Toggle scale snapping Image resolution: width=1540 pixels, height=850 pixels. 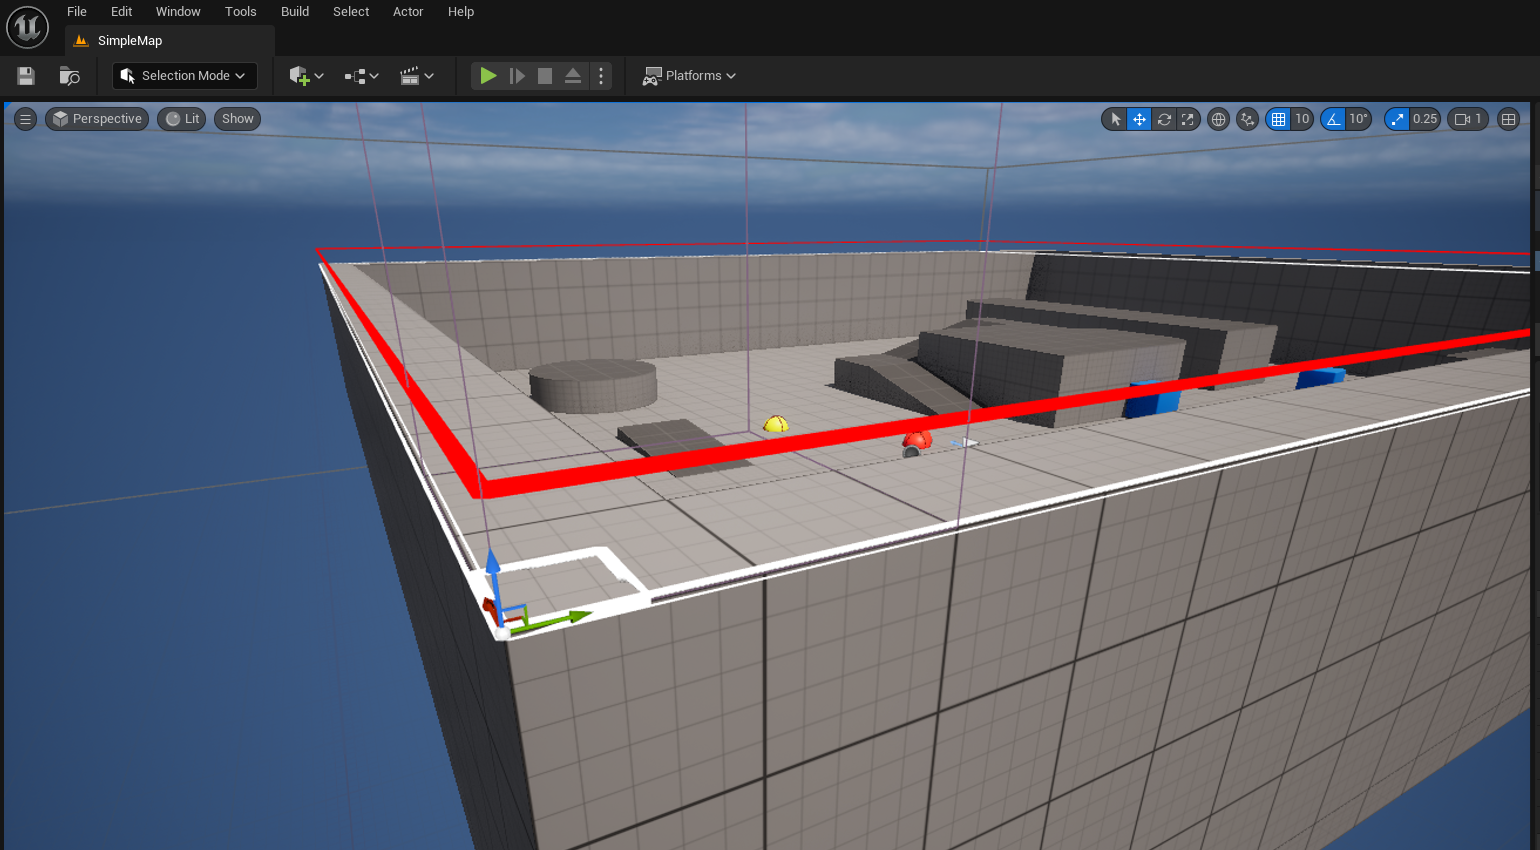click(x=1397, y=119)
